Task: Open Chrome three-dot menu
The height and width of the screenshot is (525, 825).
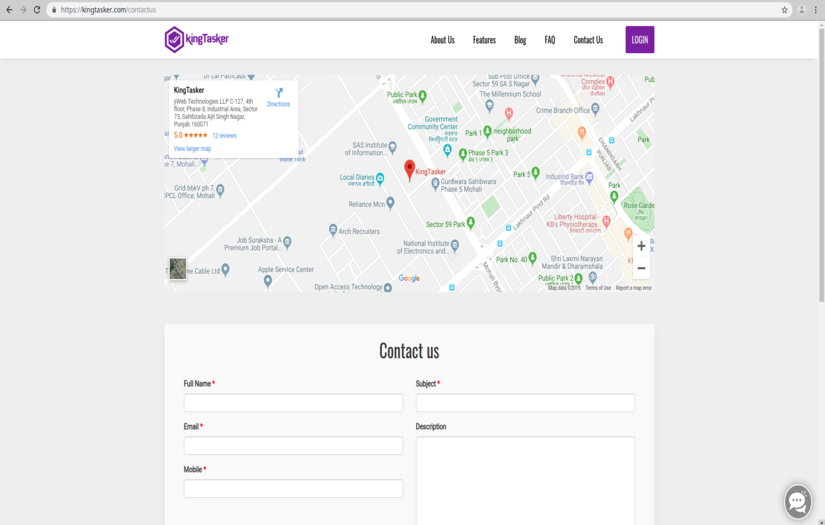Action: coord(816,9)
